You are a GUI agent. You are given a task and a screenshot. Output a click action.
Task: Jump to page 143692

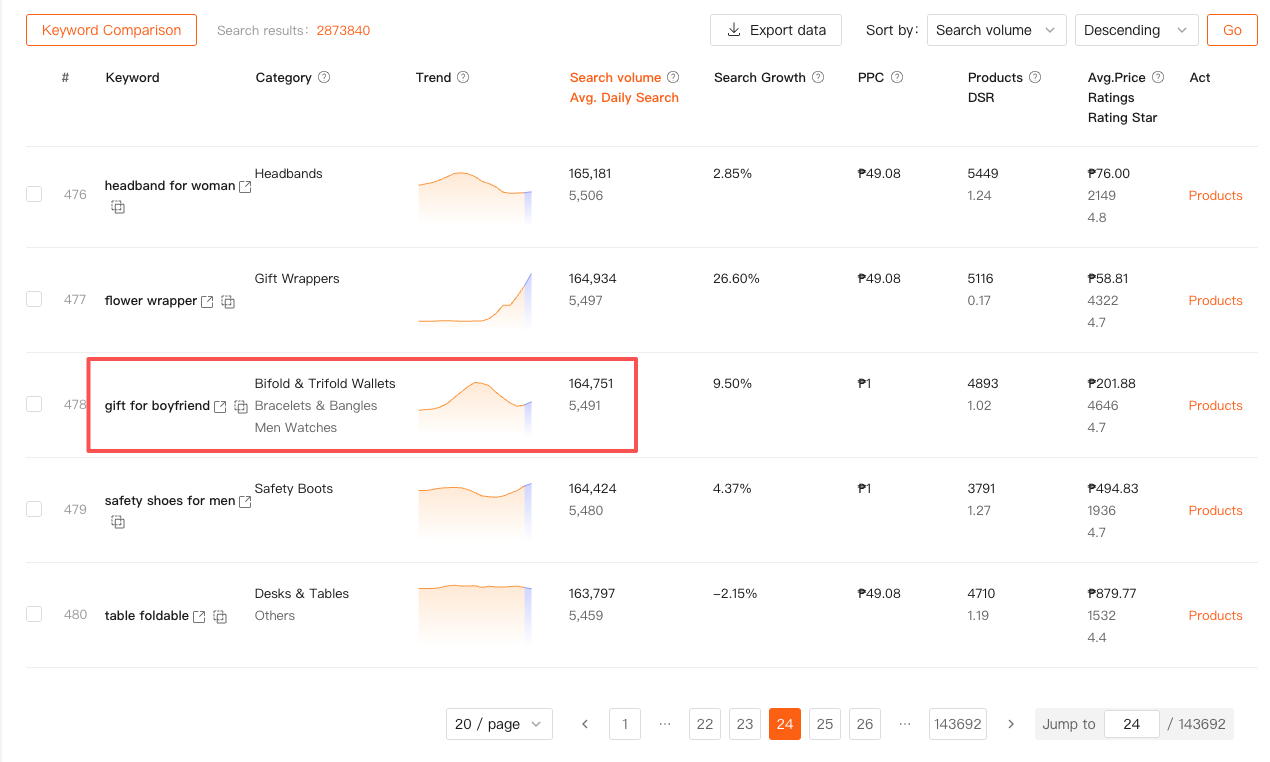[x=957, y=724]
